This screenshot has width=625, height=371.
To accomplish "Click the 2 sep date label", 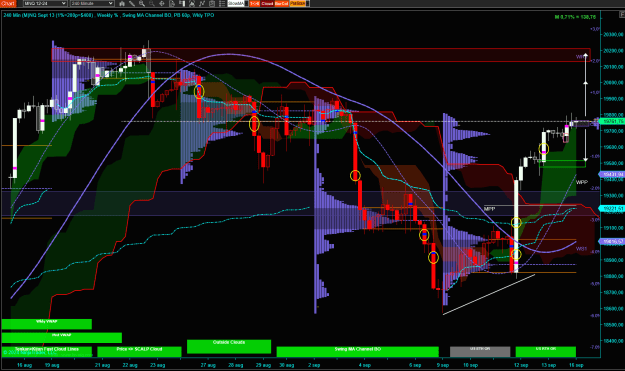I will 314,365.
